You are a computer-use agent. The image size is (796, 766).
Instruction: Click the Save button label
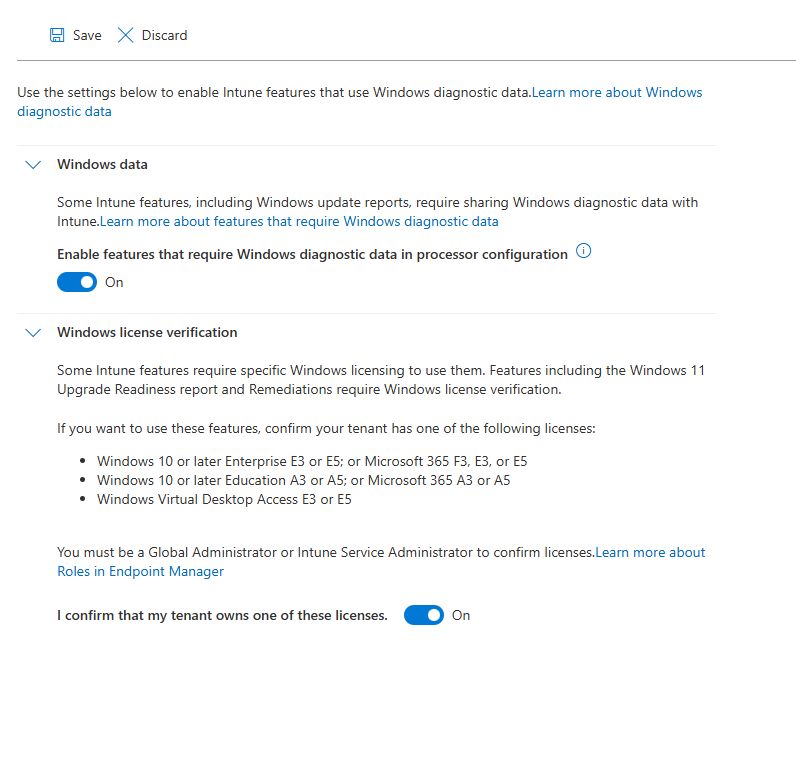click(x=87, y=35)
